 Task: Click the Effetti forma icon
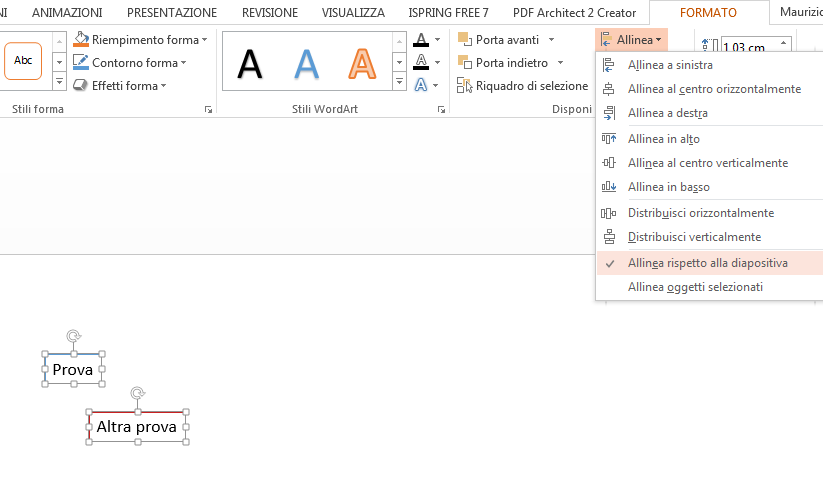point(80,85)
